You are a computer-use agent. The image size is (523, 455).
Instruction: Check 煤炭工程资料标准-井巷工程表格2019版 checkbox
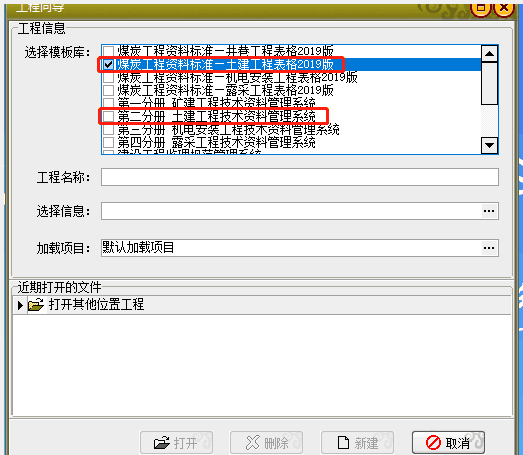coord(108,51)
